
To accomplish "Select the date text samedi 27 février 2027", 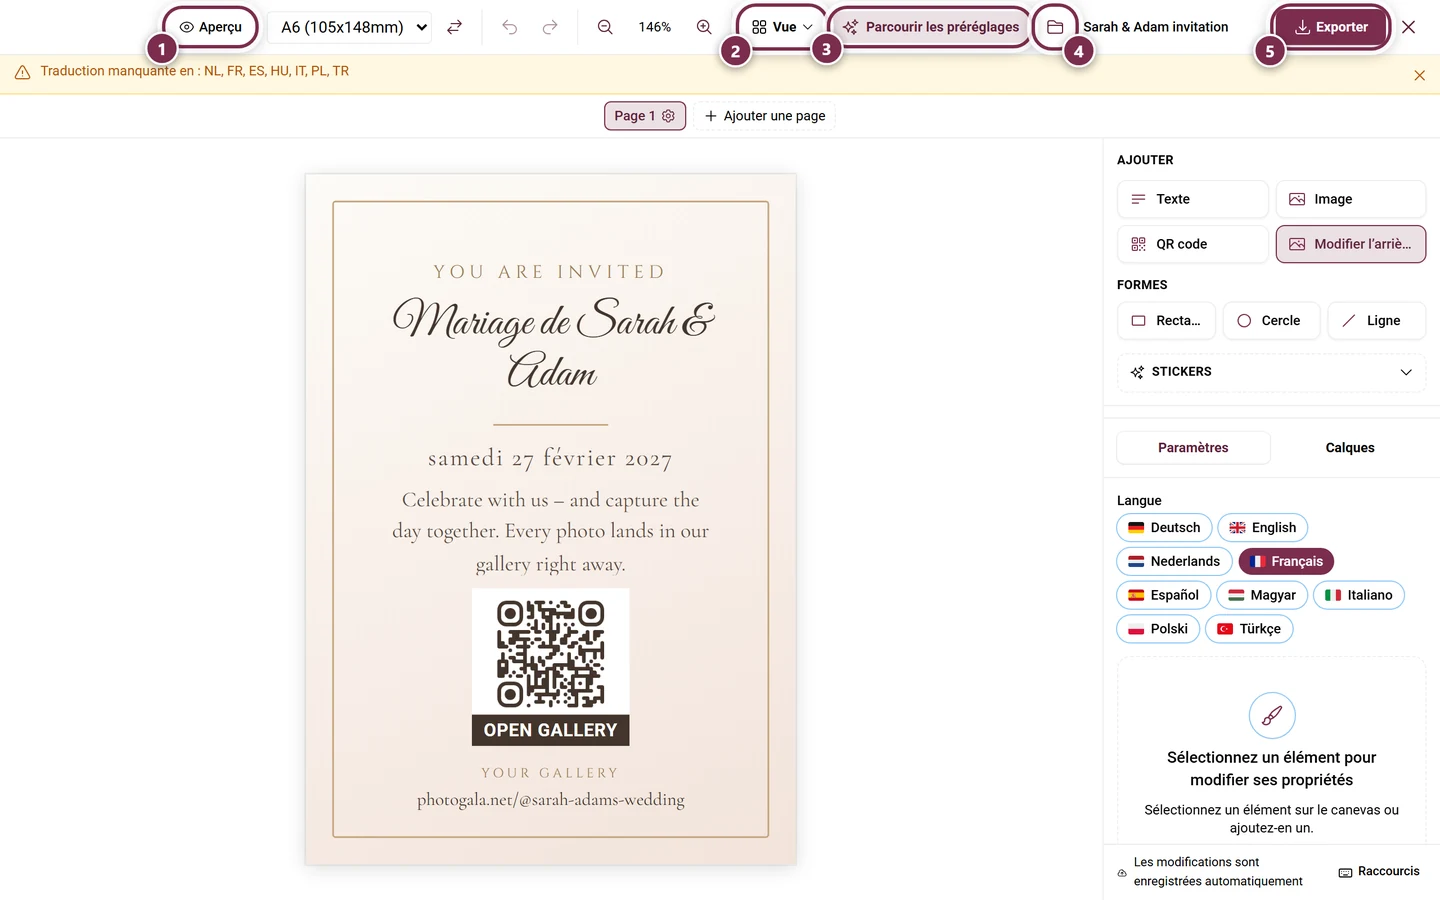I will coord(550,458).
